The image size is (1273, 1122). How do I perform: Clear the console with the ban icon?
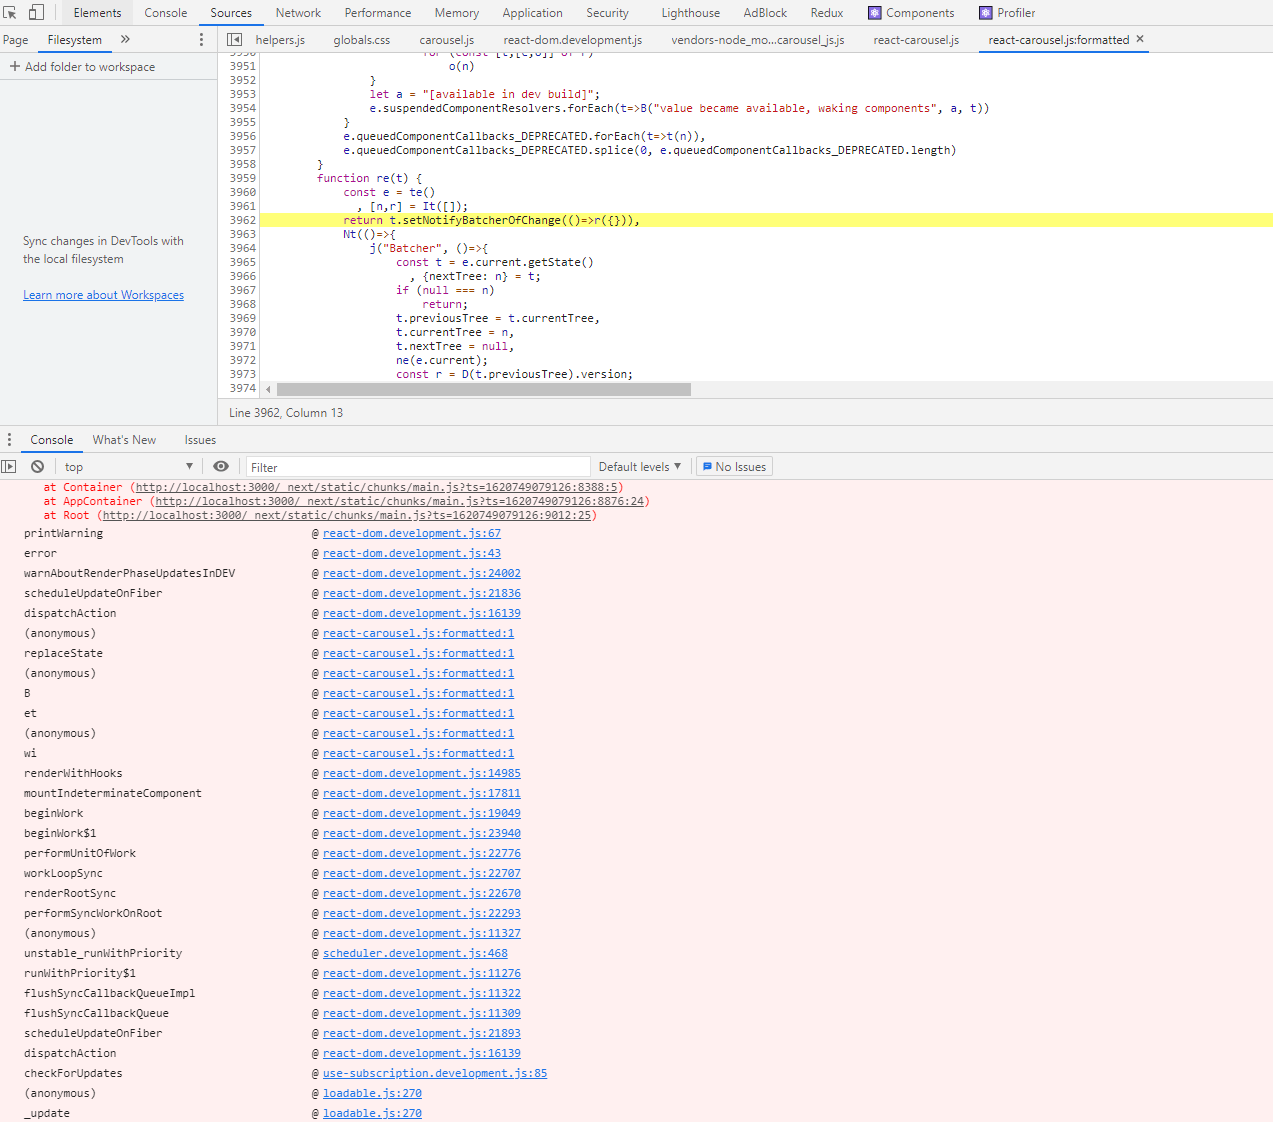[x=37, y=467]
